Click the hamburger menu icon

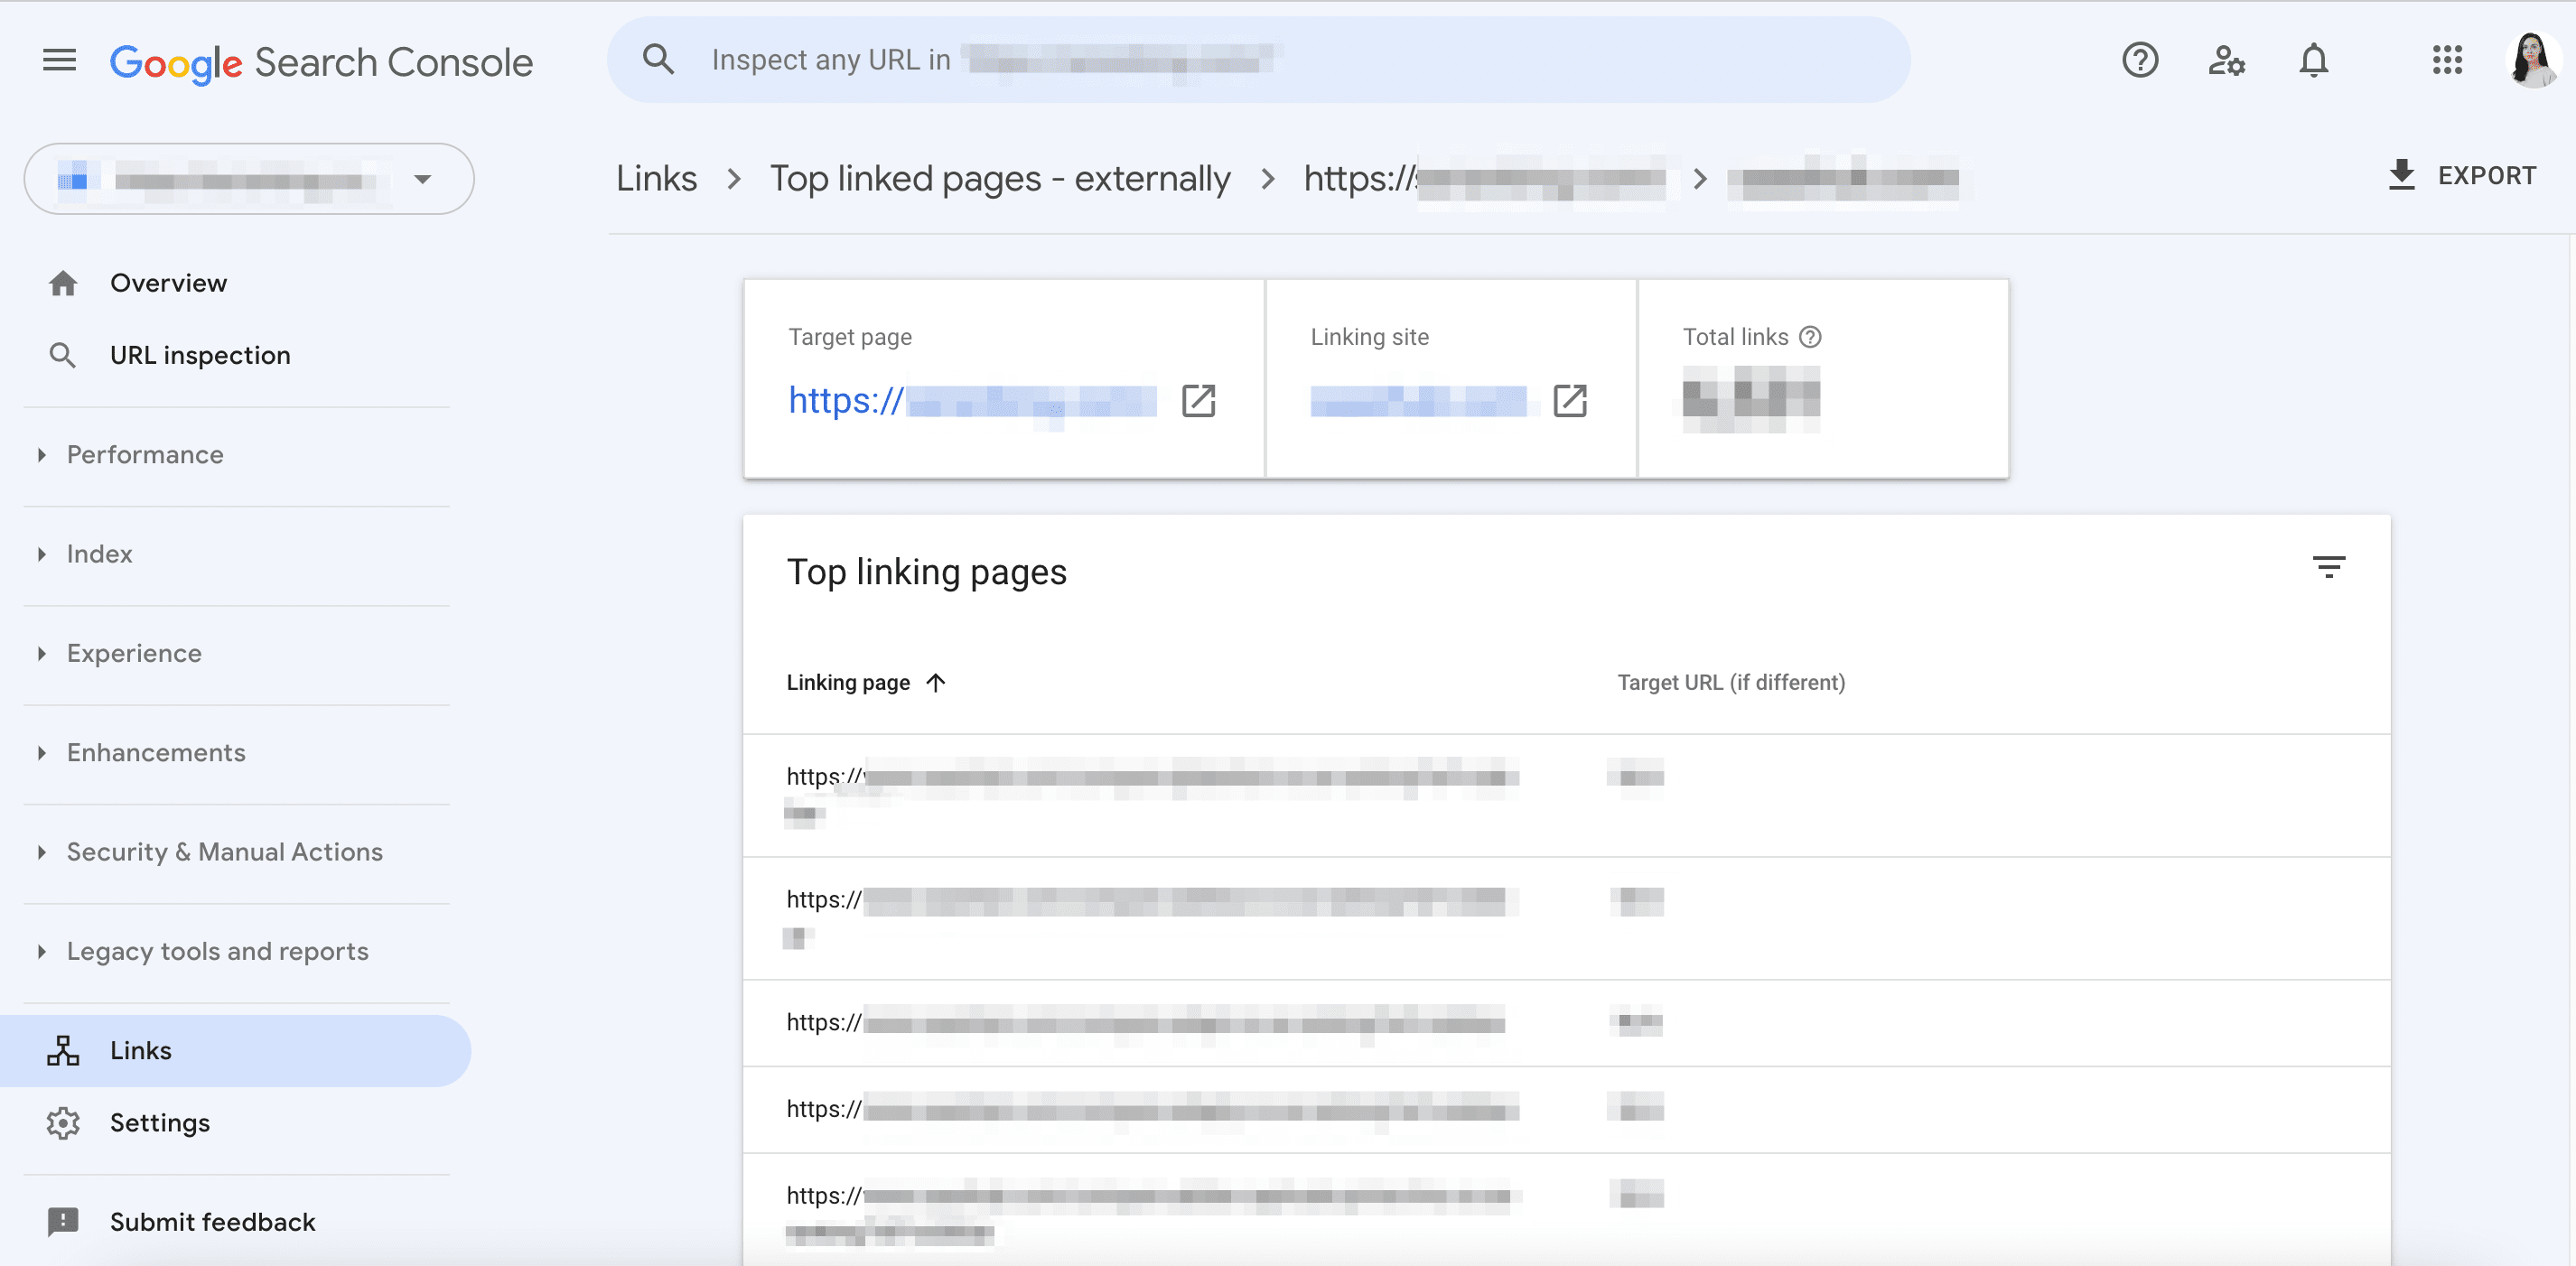58,59
